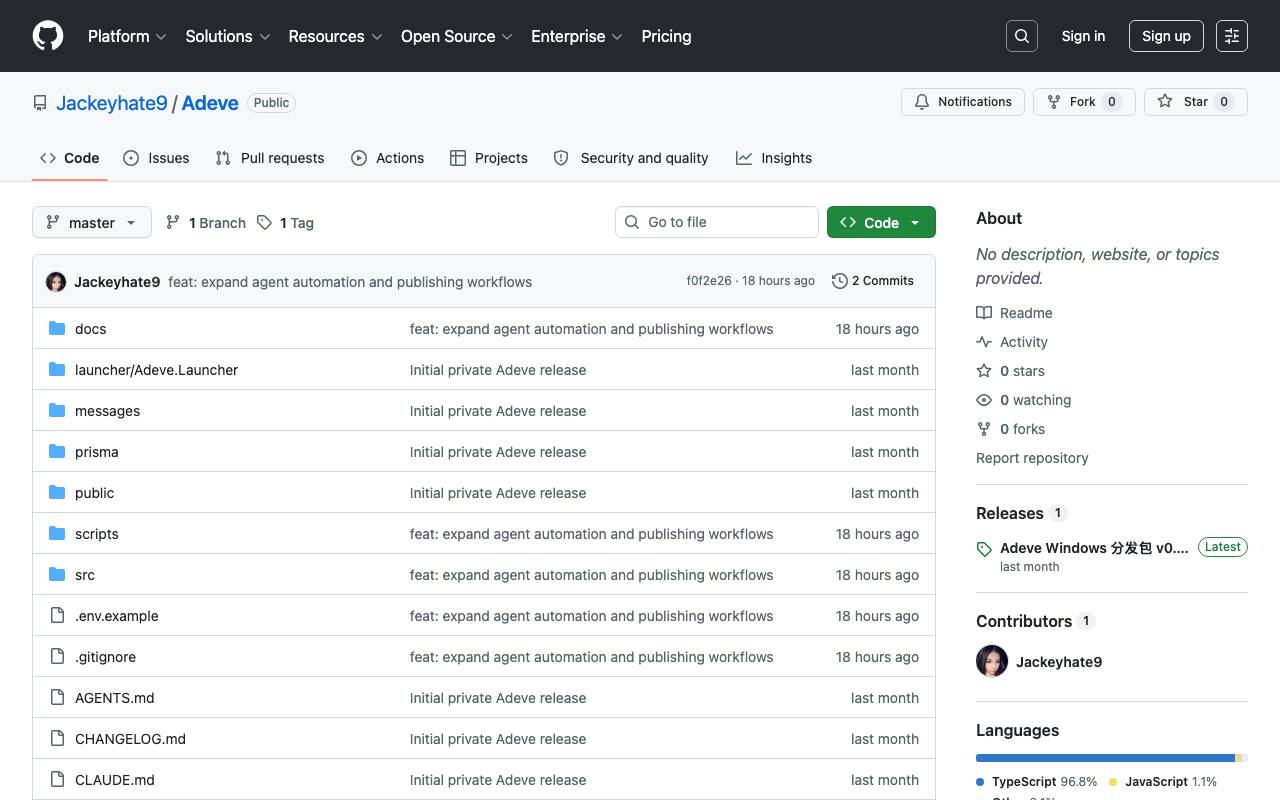View the 1 Branch link
This screenshot has width=1280, height=800.
tap(206, 223)
